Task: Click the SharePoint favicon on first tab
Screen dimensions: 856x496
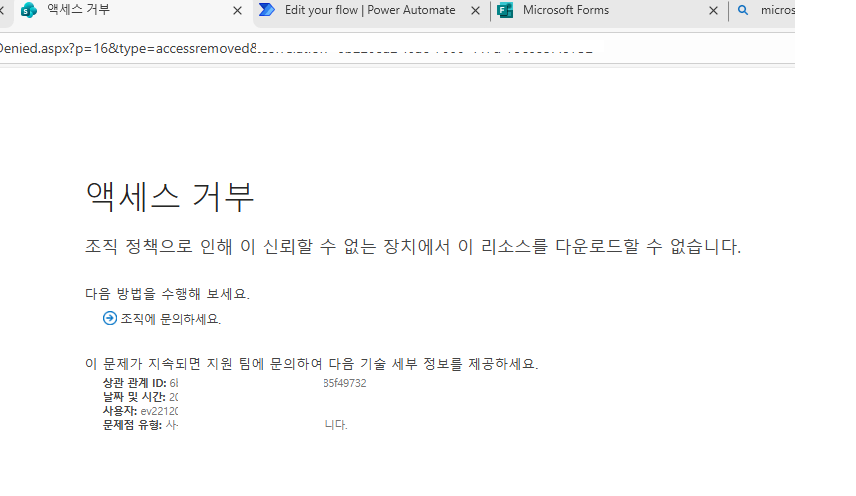Action: click(28, 10)
